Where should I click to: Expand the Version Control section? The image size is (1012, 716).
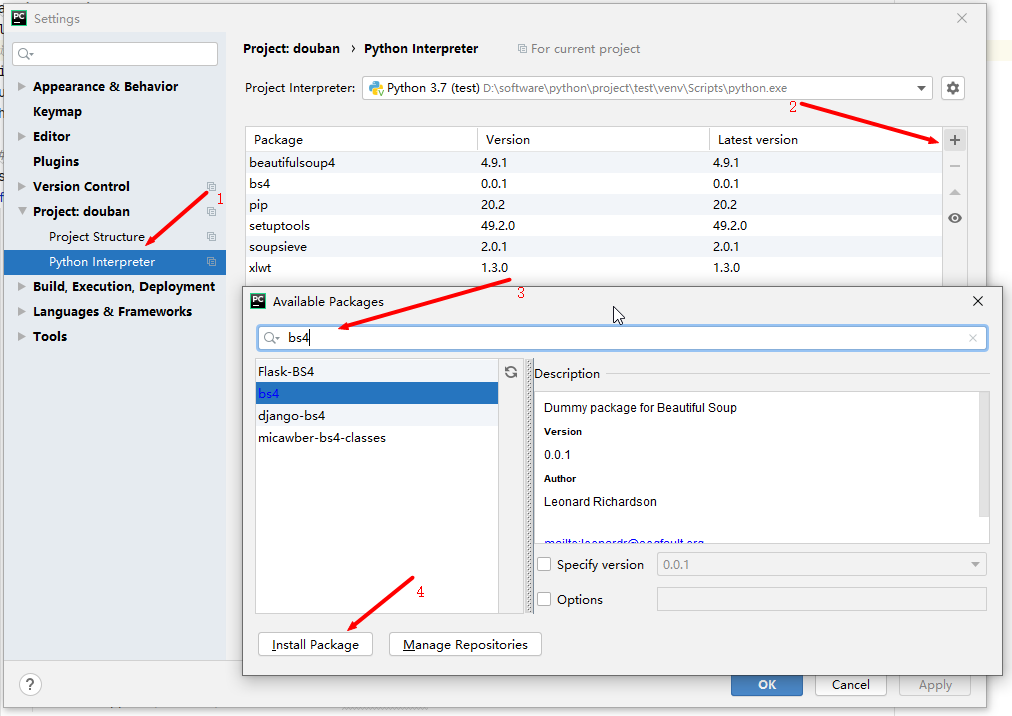[22, 187]
